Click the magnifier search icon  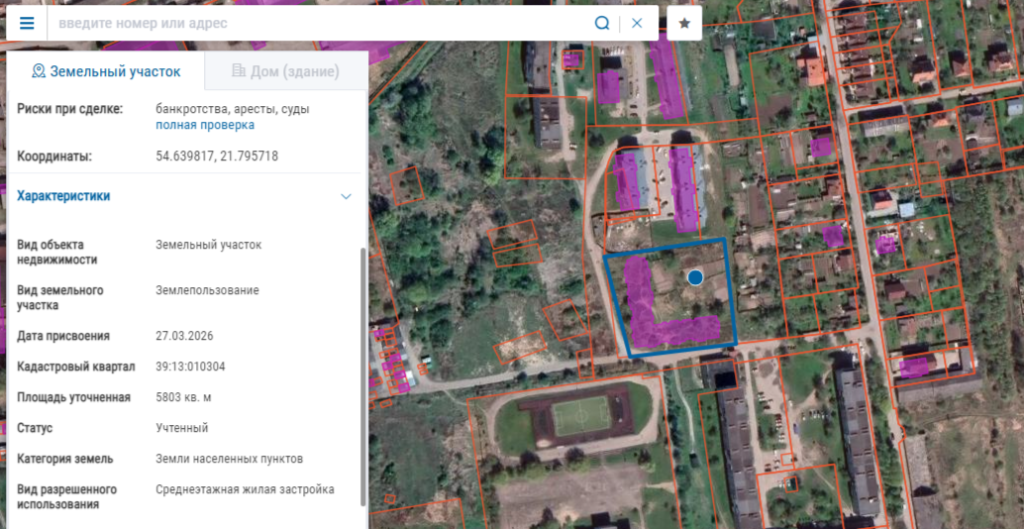(601, 24)
